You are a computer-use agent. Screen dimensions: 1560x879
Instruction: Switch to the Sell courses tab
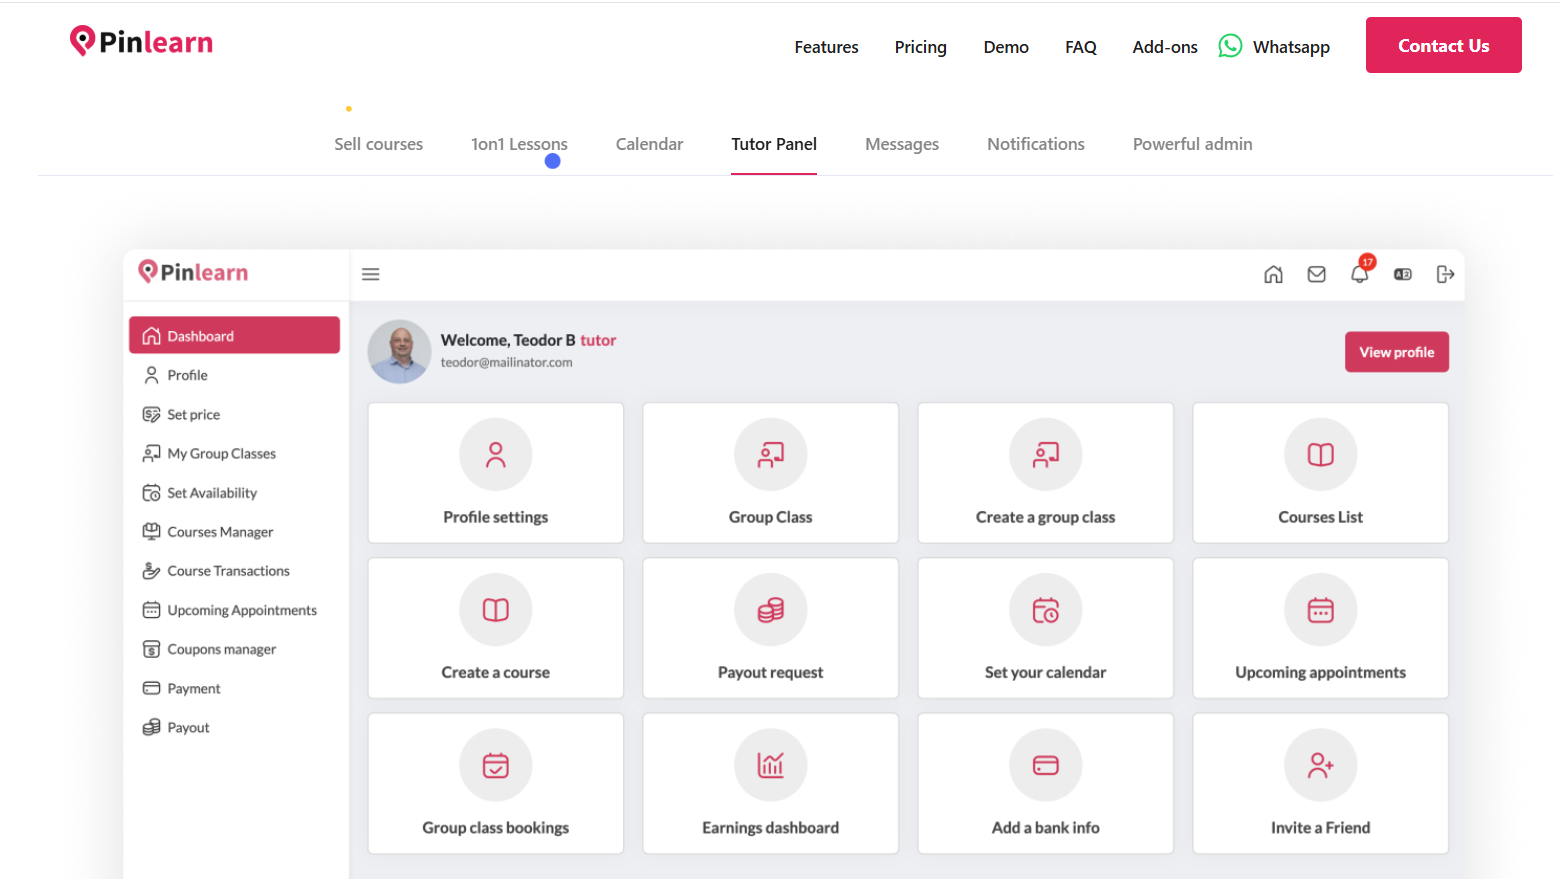(x=378, y=144)
